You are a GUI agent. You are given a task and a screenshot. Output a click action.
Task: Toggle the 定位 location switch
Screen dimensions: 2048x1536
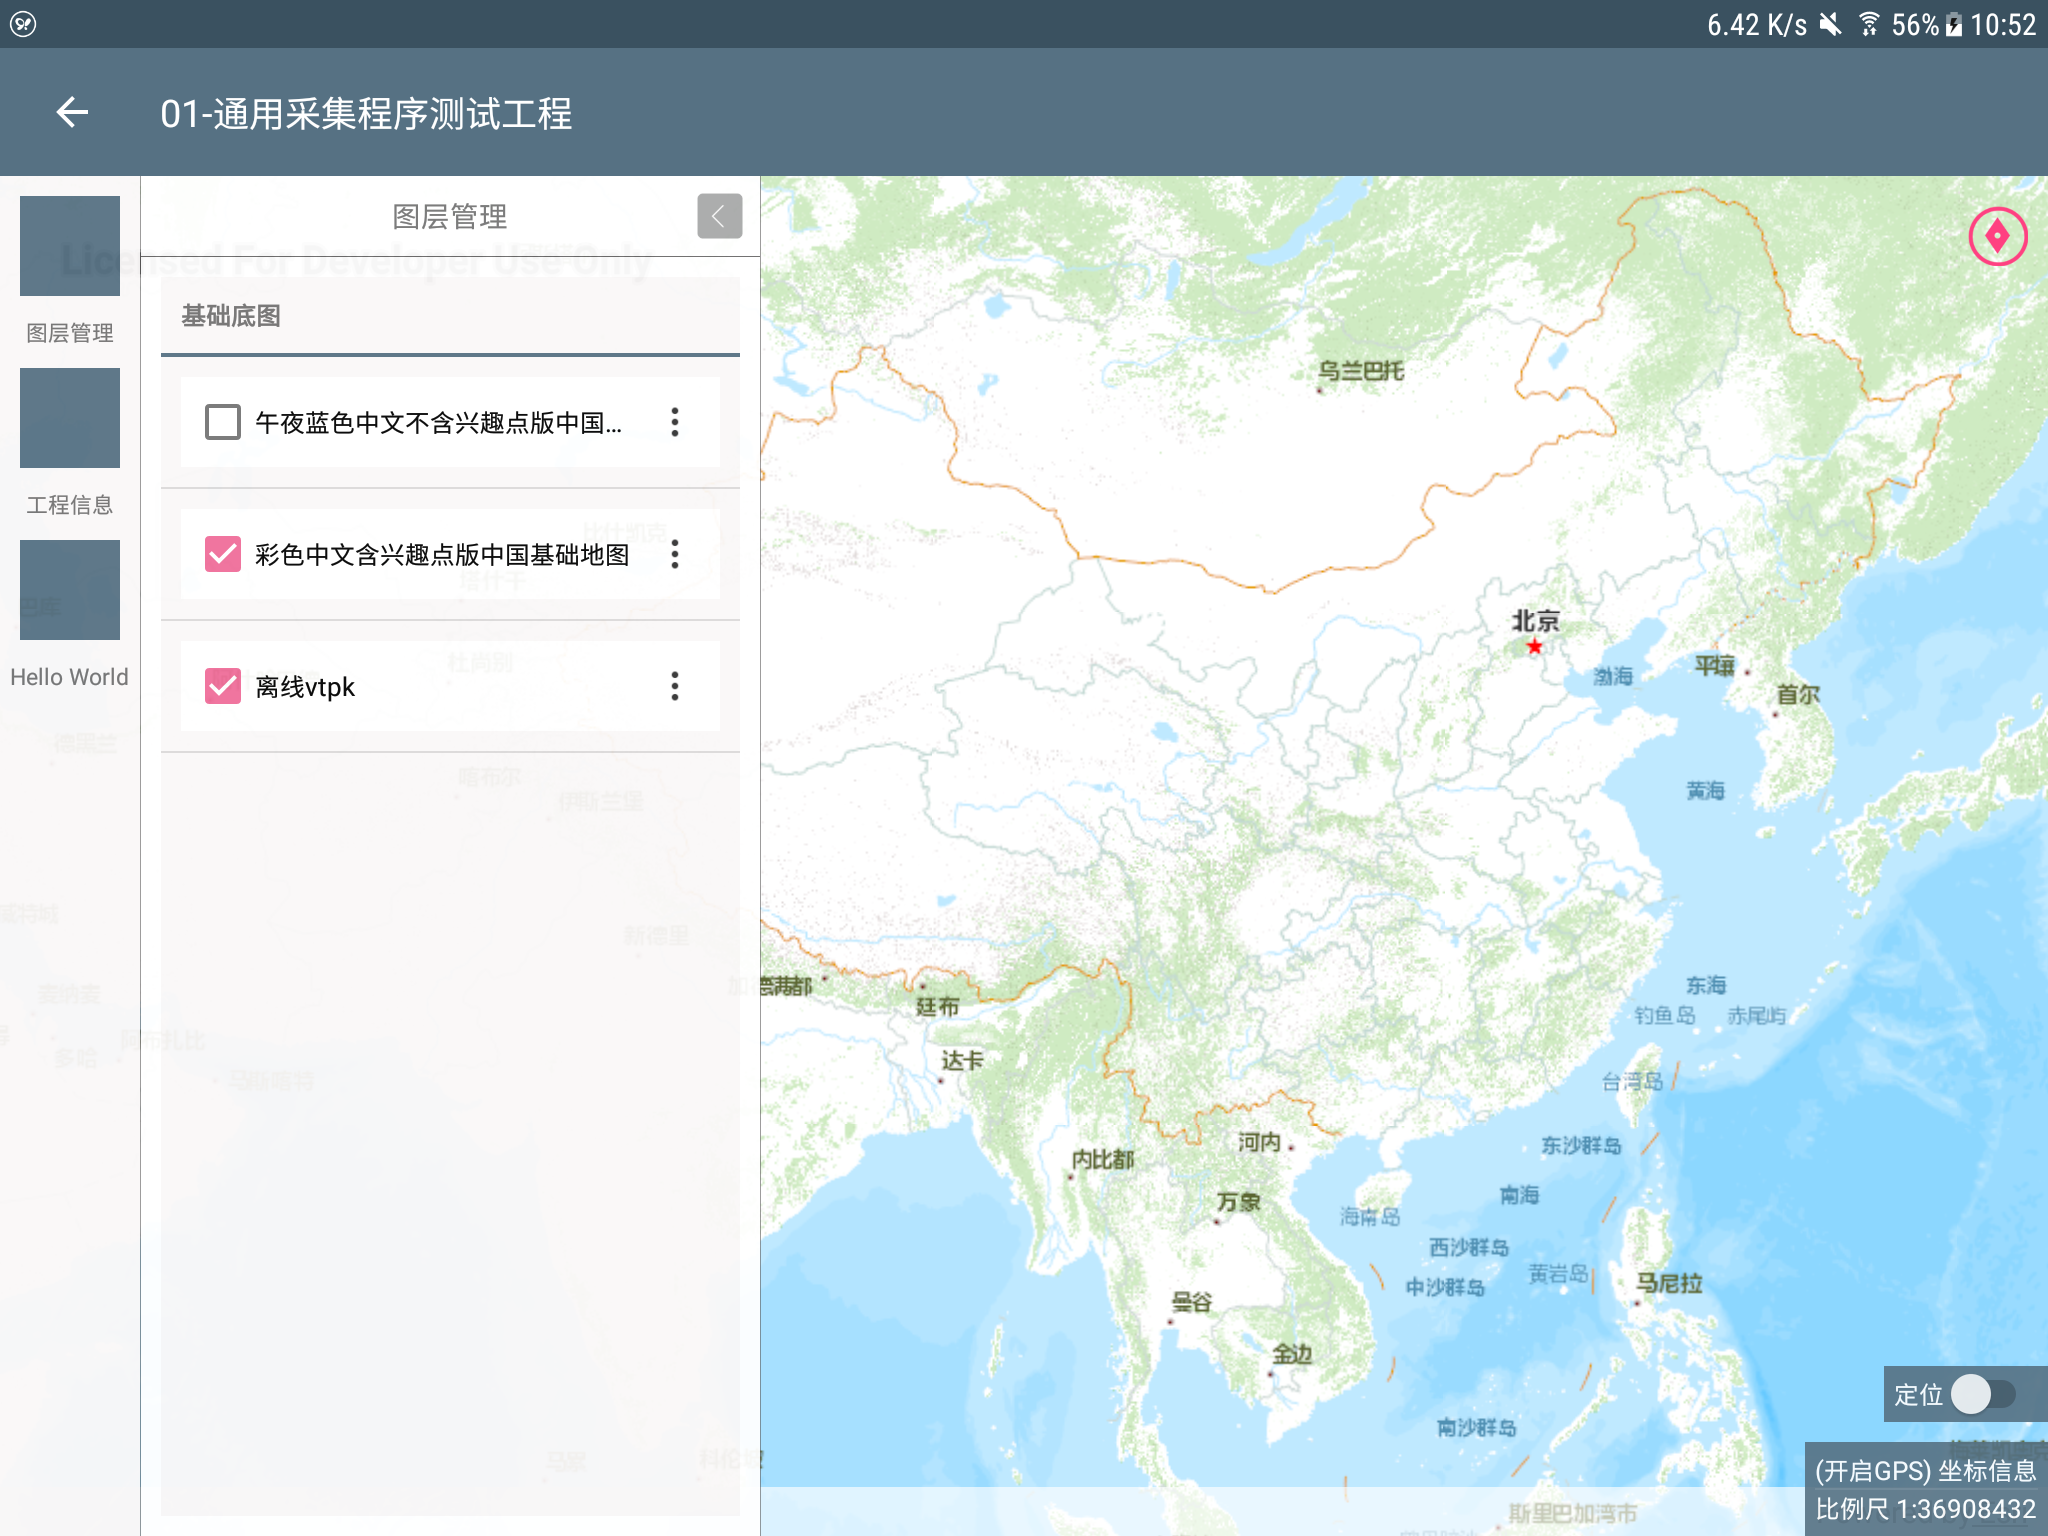point(1982,1394)
